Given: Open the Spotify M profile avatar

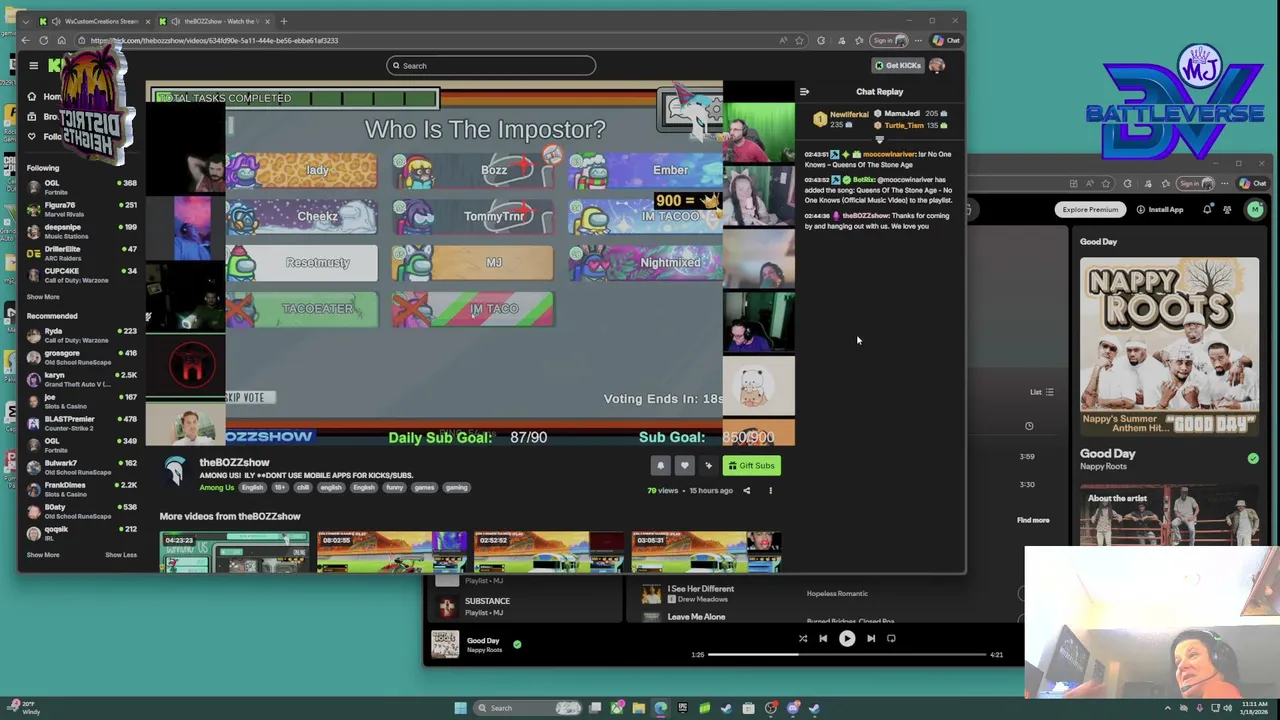Looking at the screenshot, I should point(1255,209).
